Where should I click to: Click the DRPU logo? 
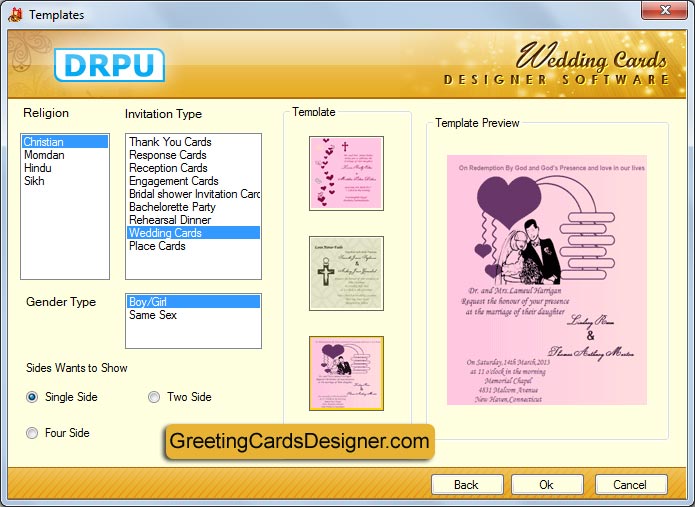109,65
